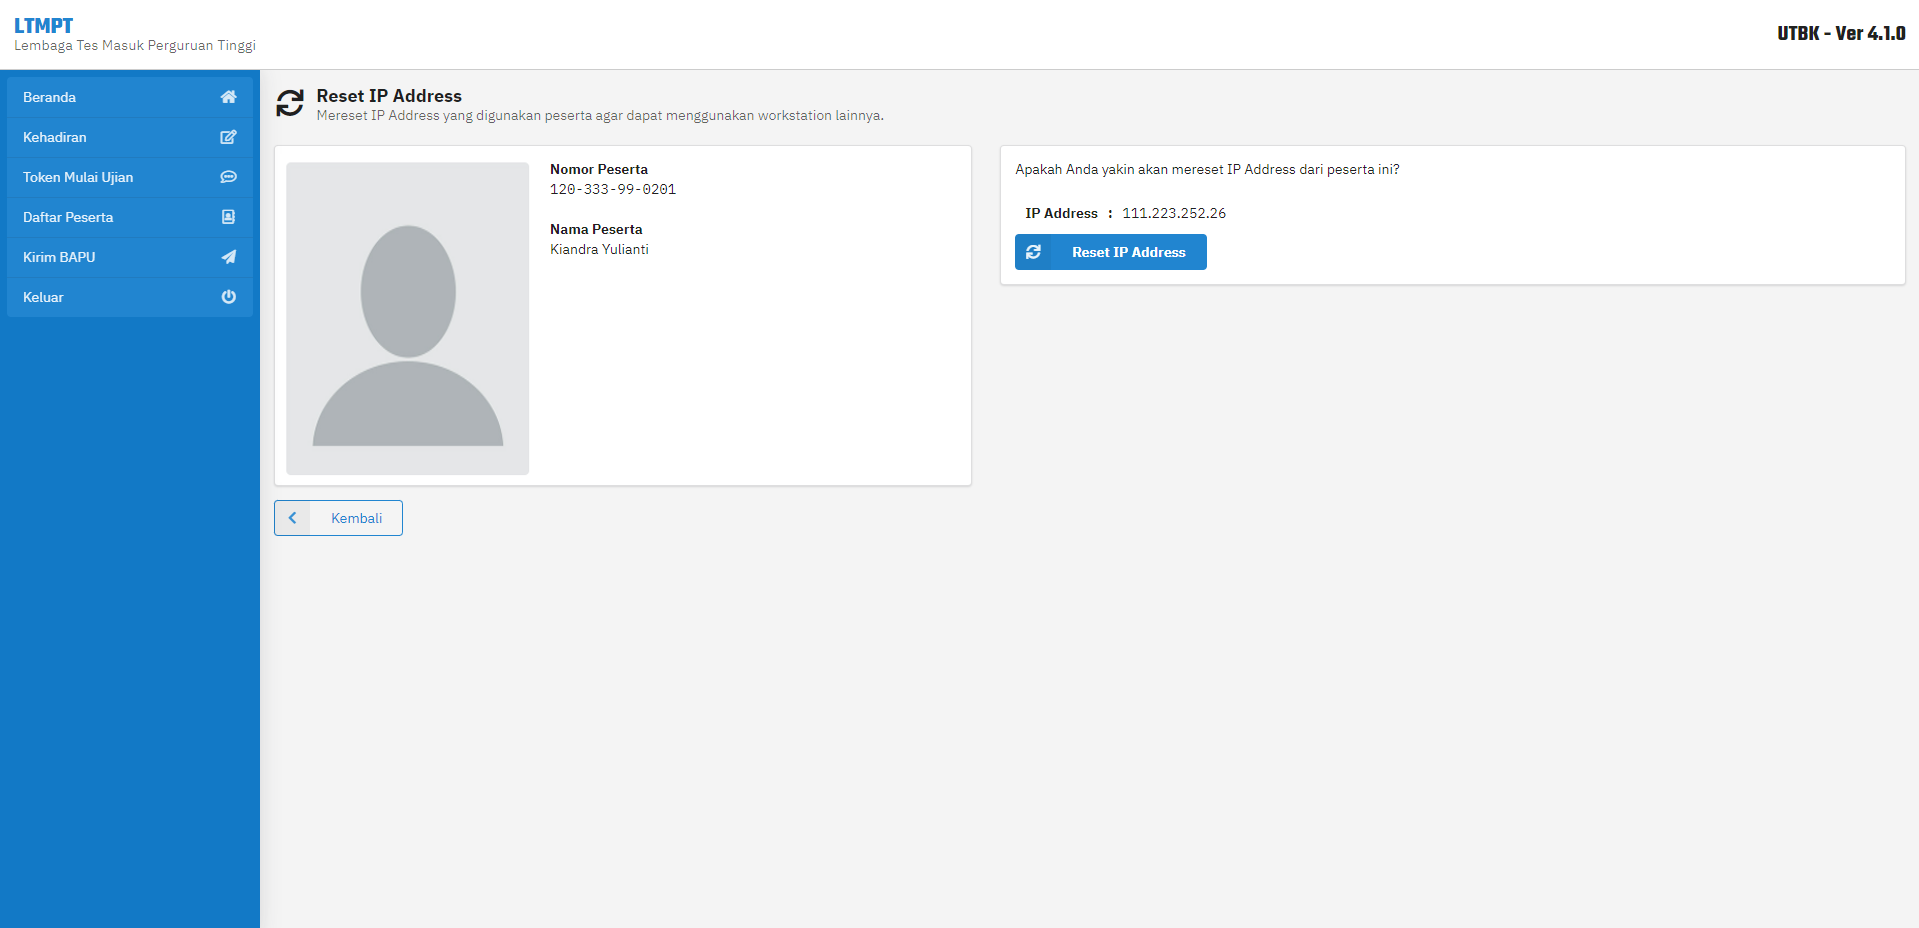1919x928 pixels.
Task: Click the address book icon for Daftar Peserta
Action: tap(228, 217)
